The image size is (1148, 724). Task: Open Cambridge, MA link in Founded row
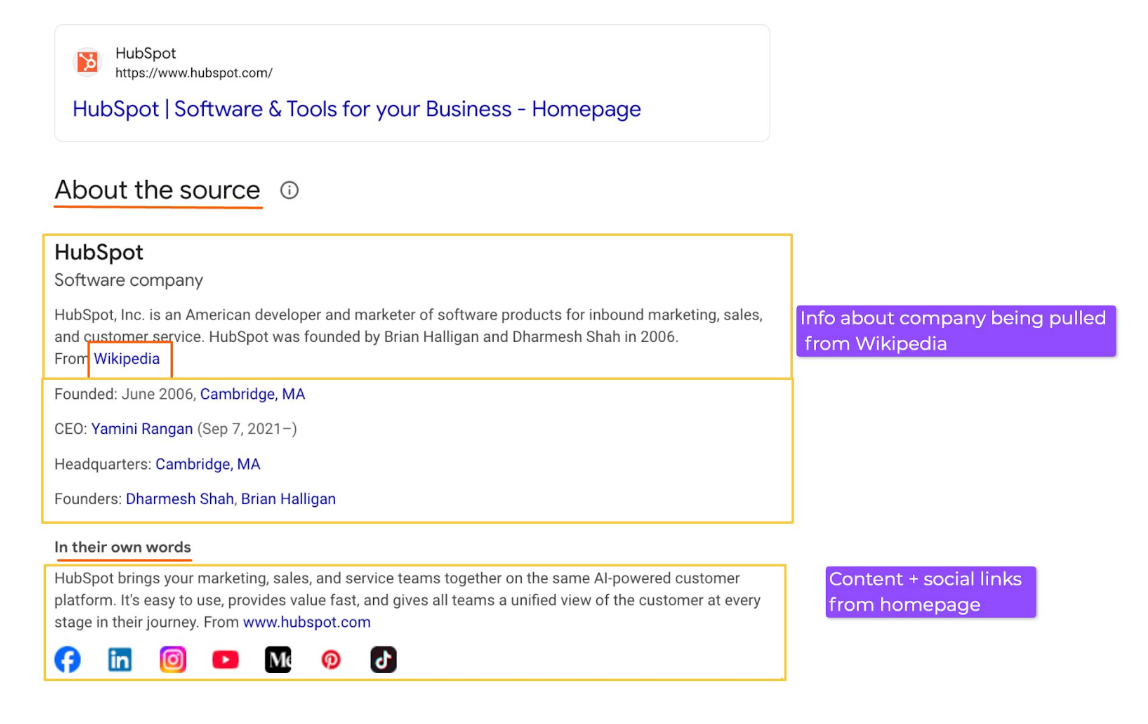click(x=253, y=394)
